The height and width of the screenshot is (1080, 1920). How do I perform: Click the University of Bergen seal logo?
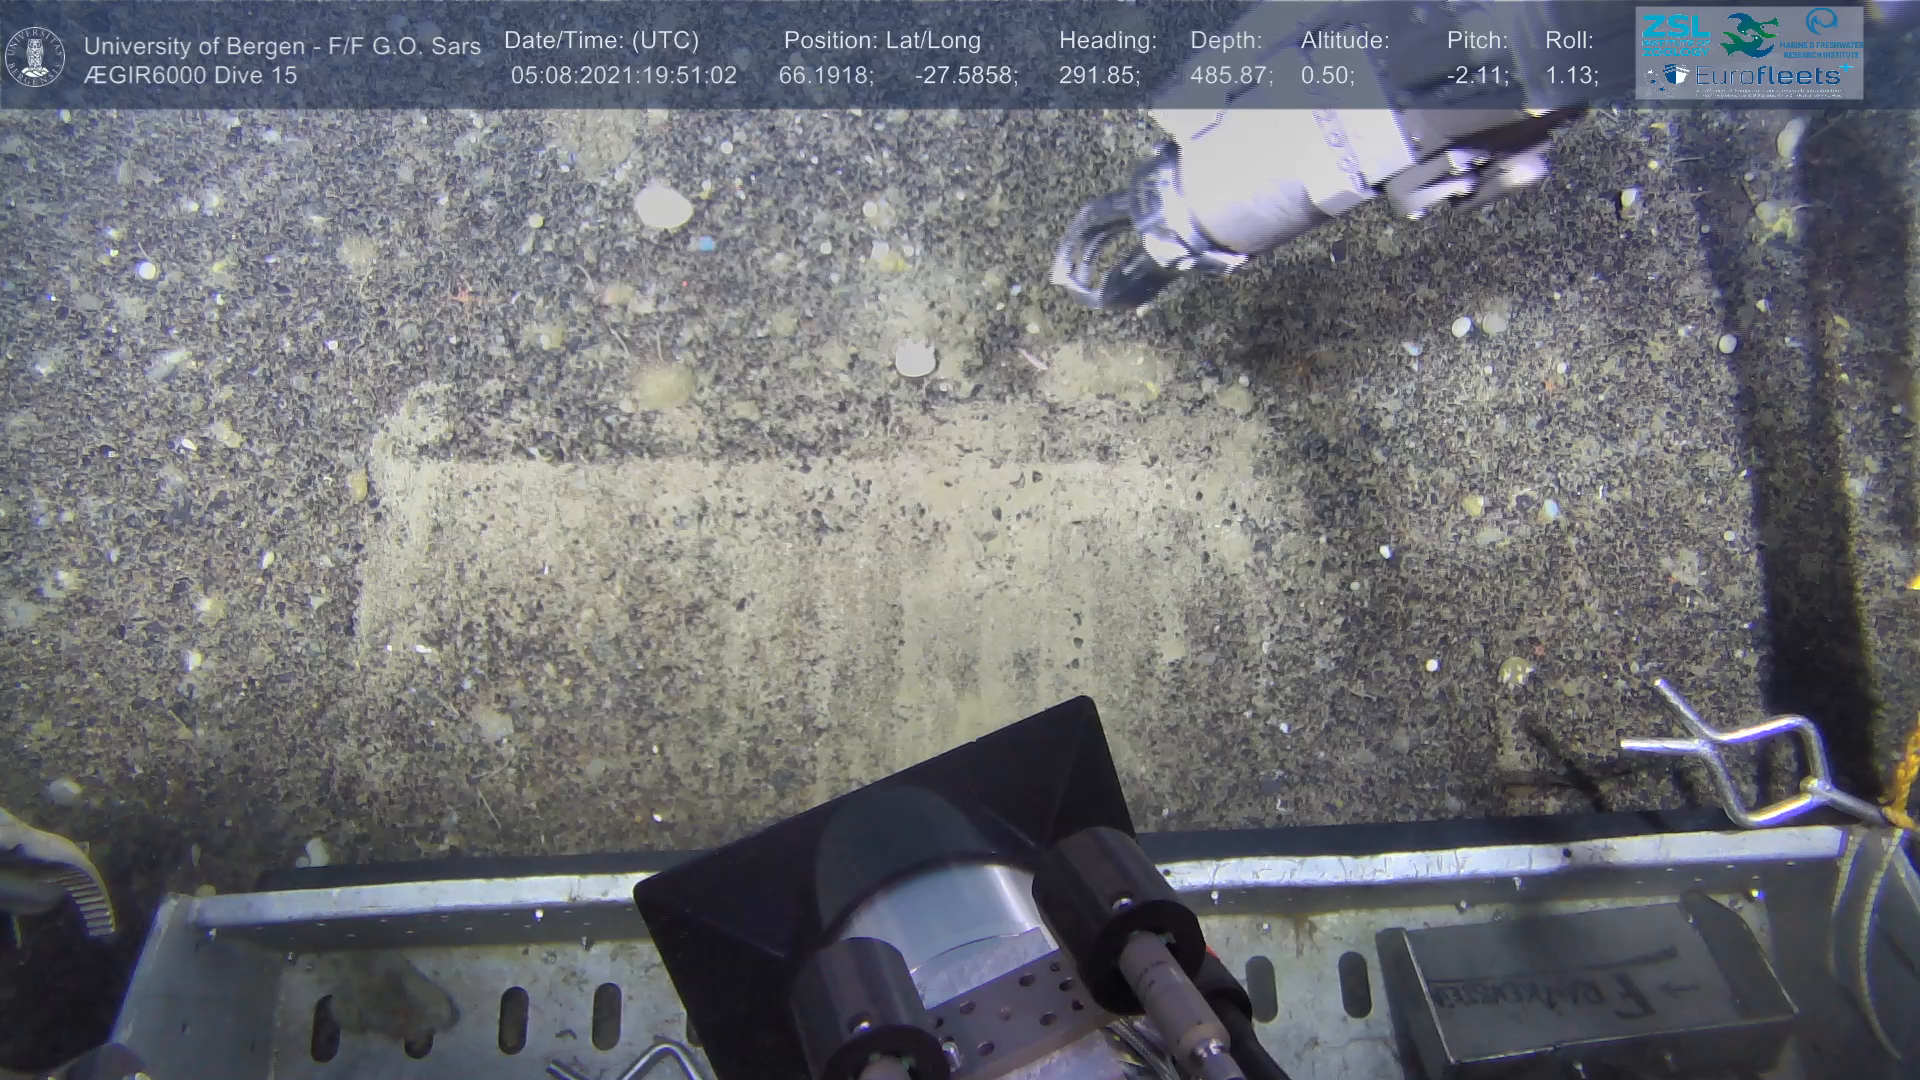[x=35, y=57]
